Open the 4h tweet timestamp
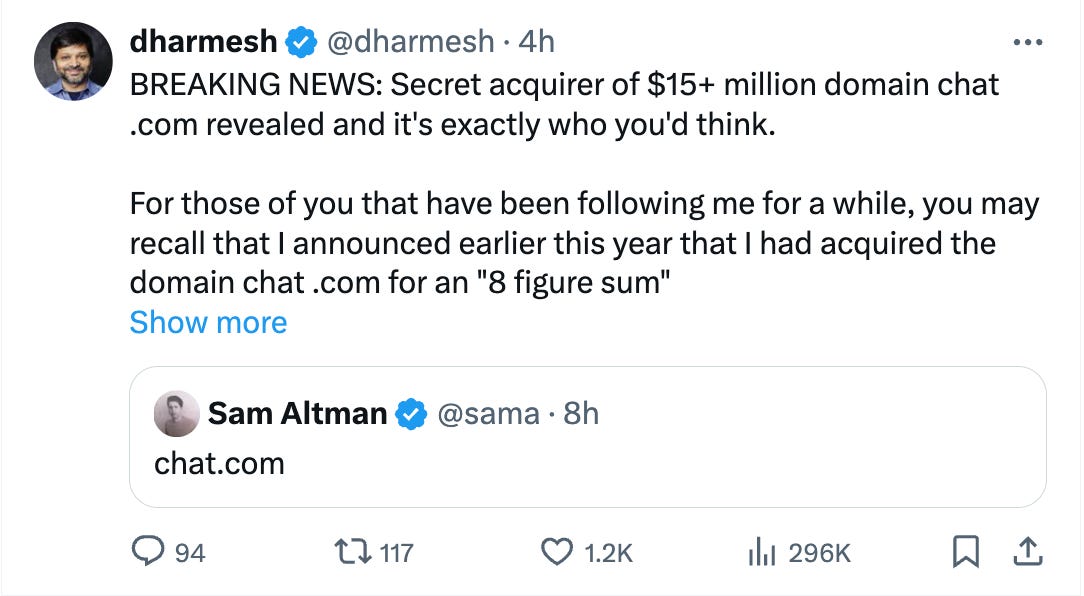Viewport: 1084px width, 596px height. coord(534,41)
